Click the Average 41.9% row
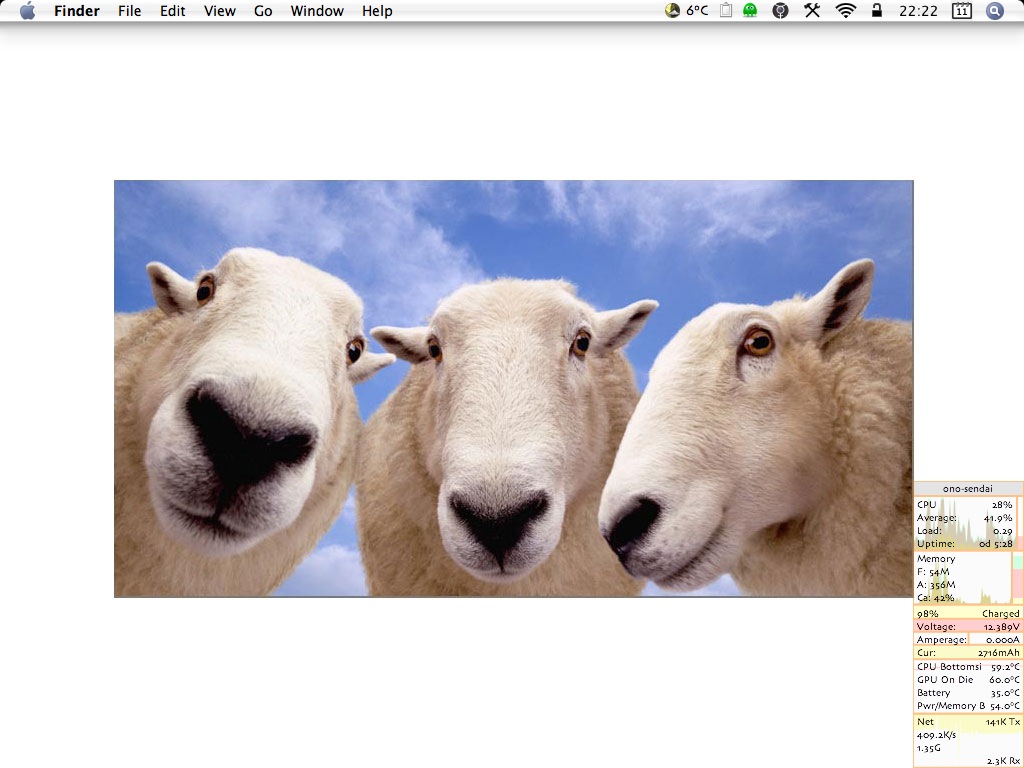The image size is (1024, 768). pos(965,518)
